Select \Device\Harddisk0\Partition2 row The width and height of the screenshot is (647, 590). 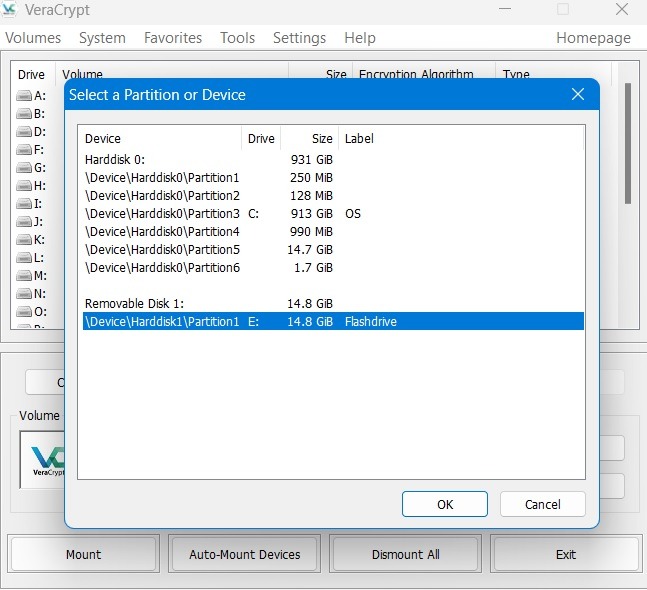point(333,196)
